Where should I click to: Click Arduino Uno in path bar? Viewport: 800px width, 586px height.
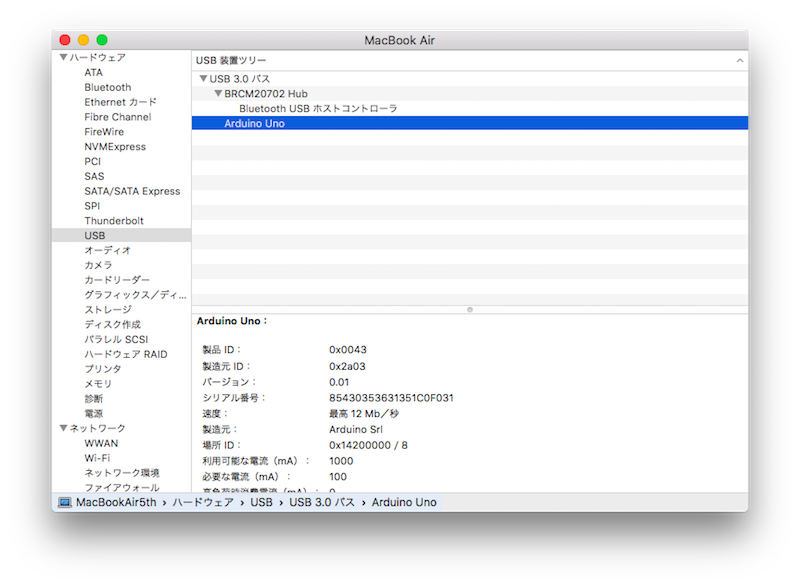pos(404,502)
